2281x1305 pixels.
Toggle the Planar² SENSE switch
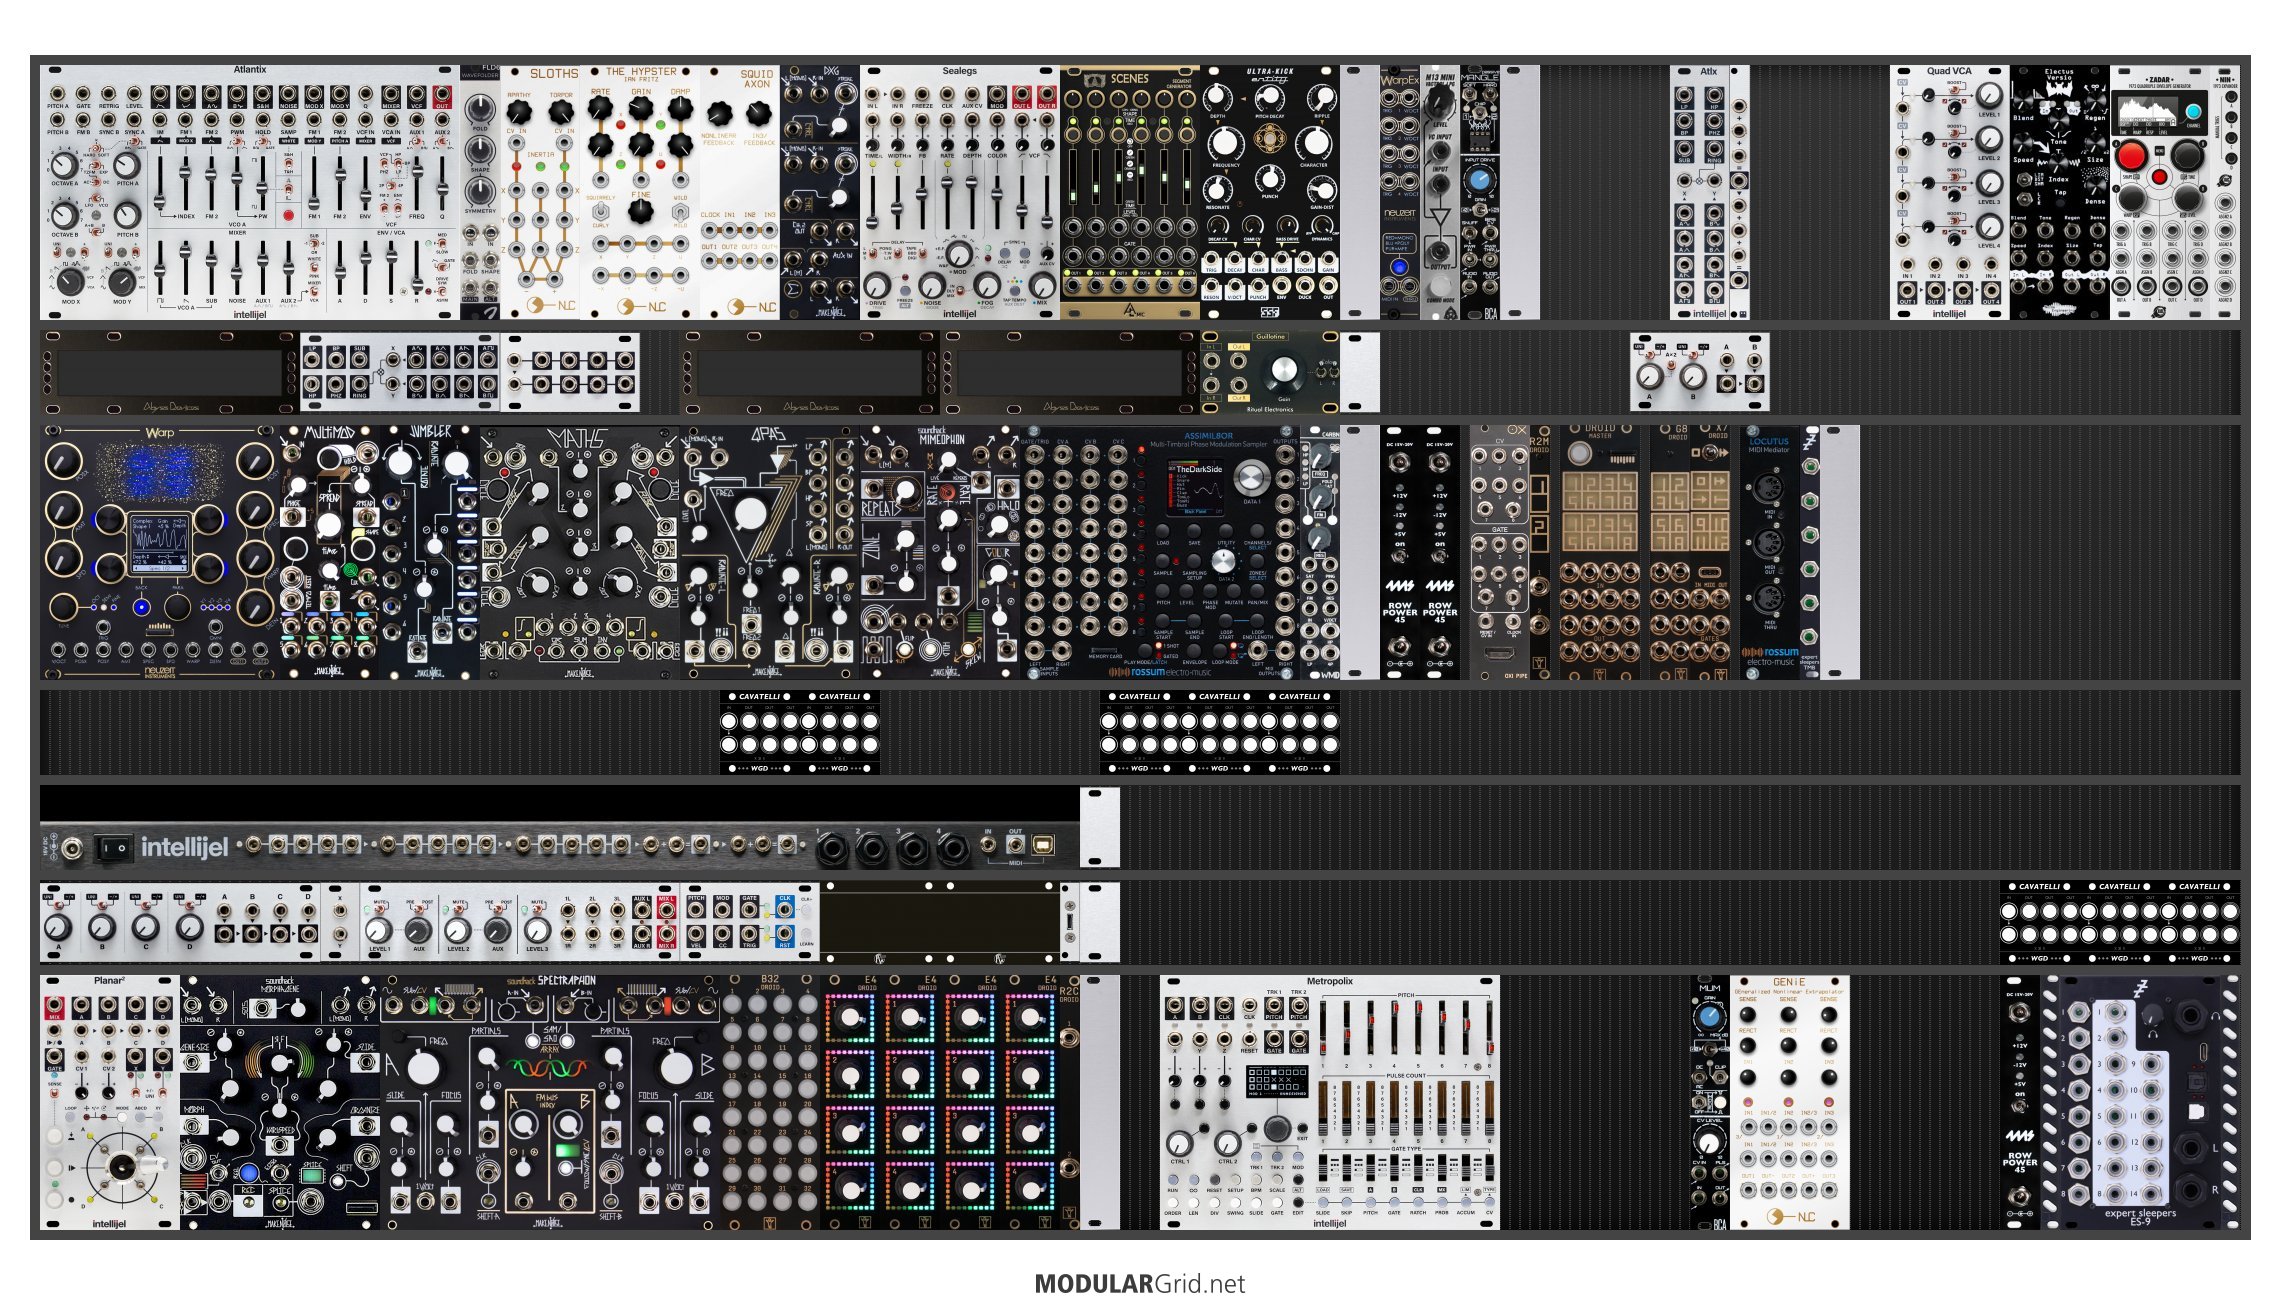click(55, 1094)
